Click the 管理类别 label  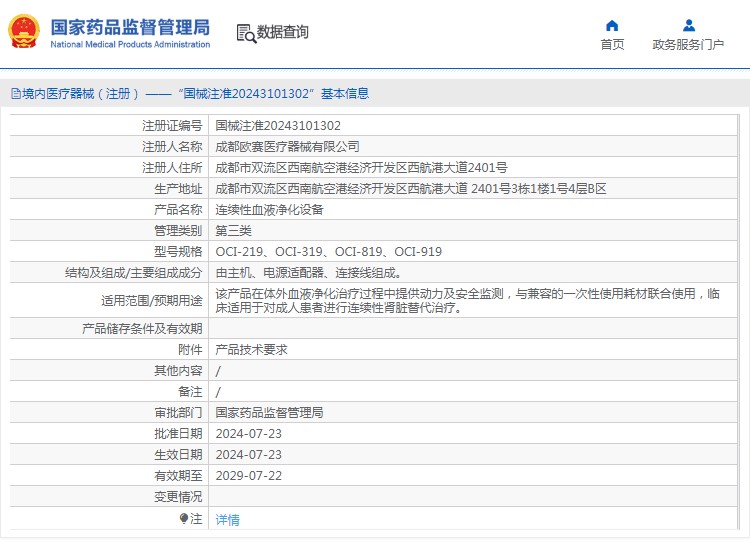(178, 231)
